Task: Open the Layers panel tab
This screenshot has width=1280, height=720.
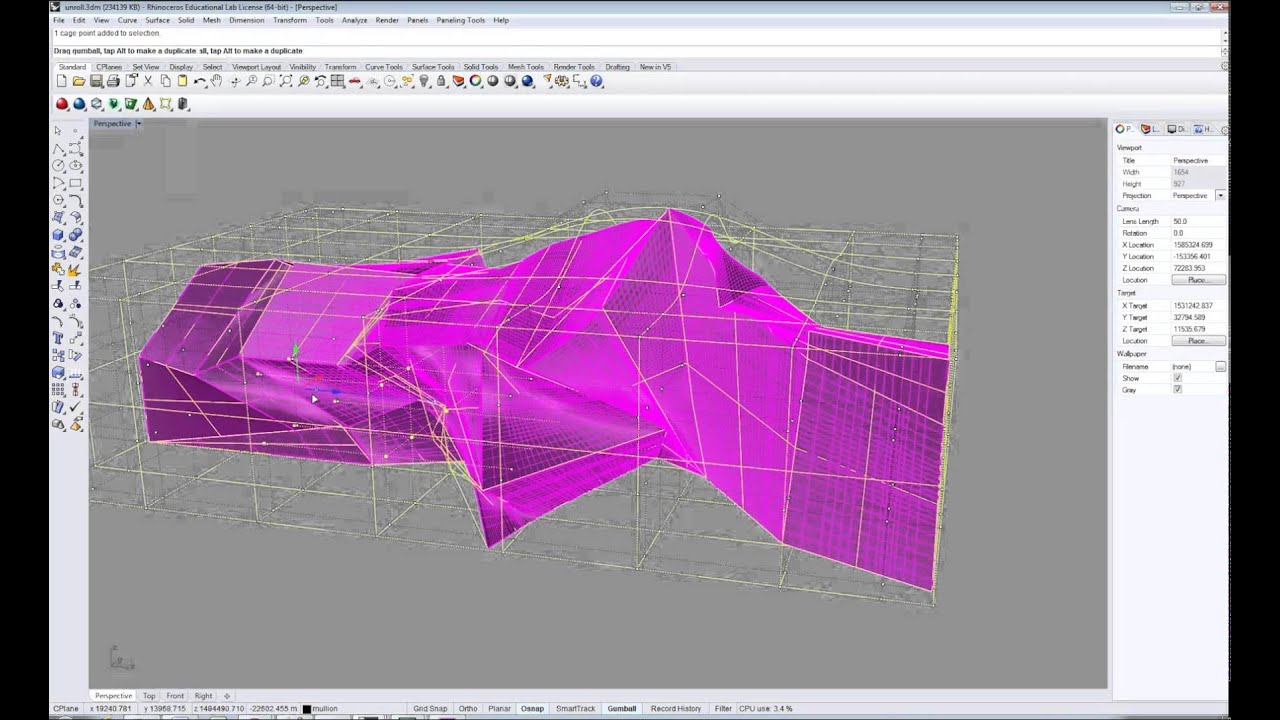Action: [1151, 129]
